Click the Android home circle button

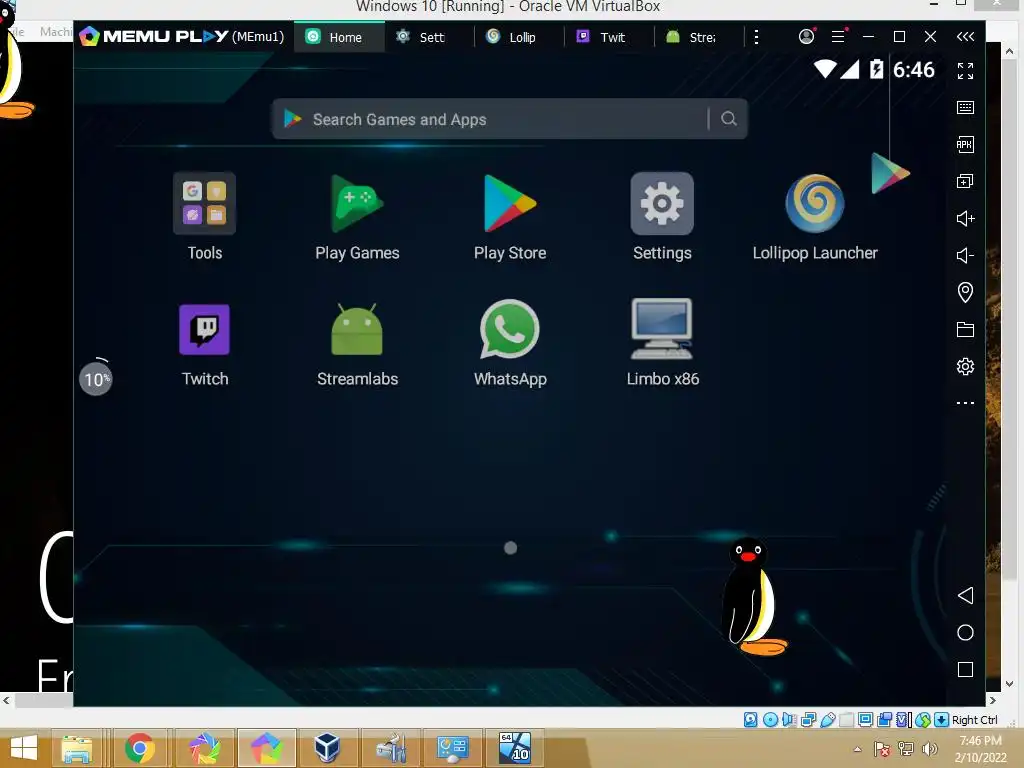pyautogui.click(x=965, y=632)
